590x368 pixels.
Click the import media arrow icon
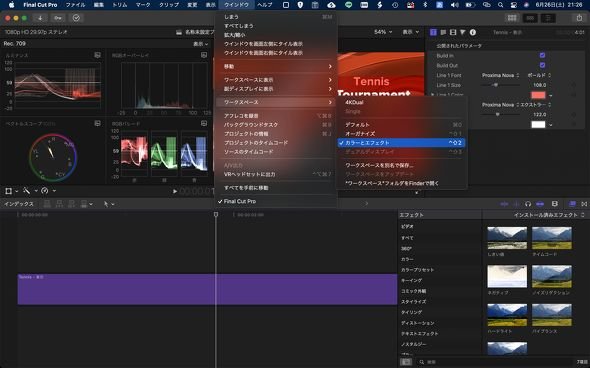pos(40,18)
